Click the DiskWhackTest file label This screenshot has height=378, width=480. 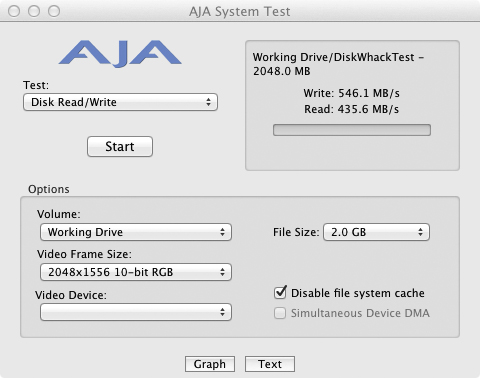click(x=338, y=64)
